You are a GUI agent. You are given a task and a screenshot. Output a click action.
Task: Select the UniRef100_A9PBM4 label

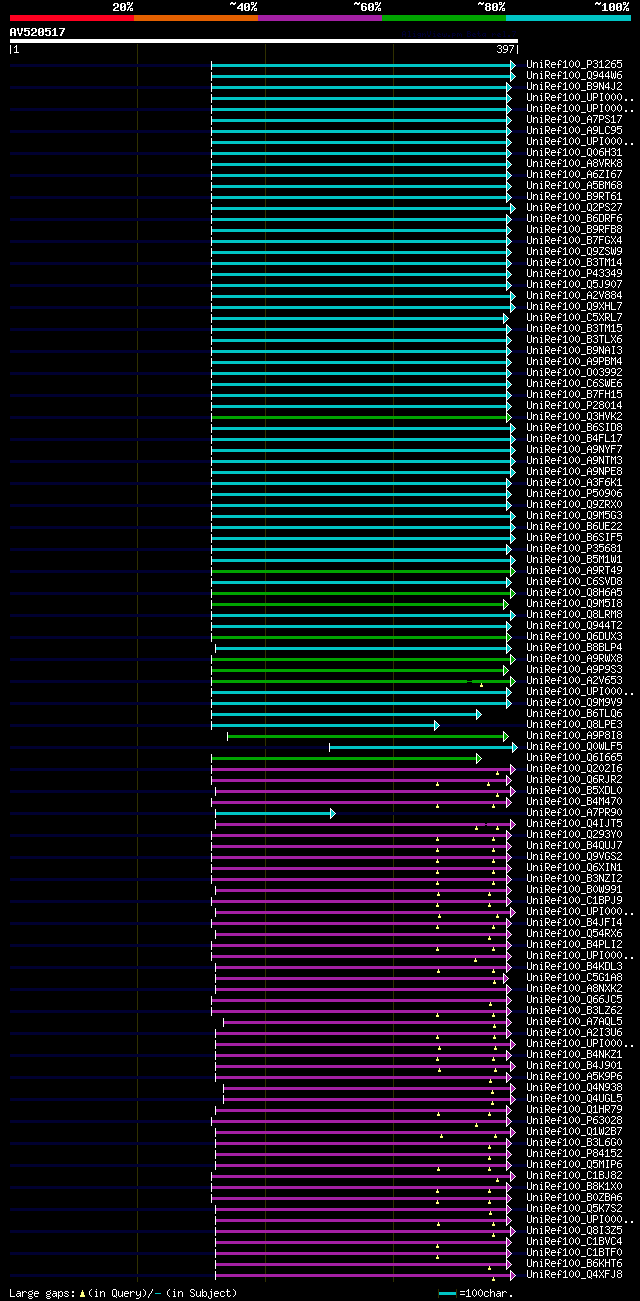tap(574, 362)
